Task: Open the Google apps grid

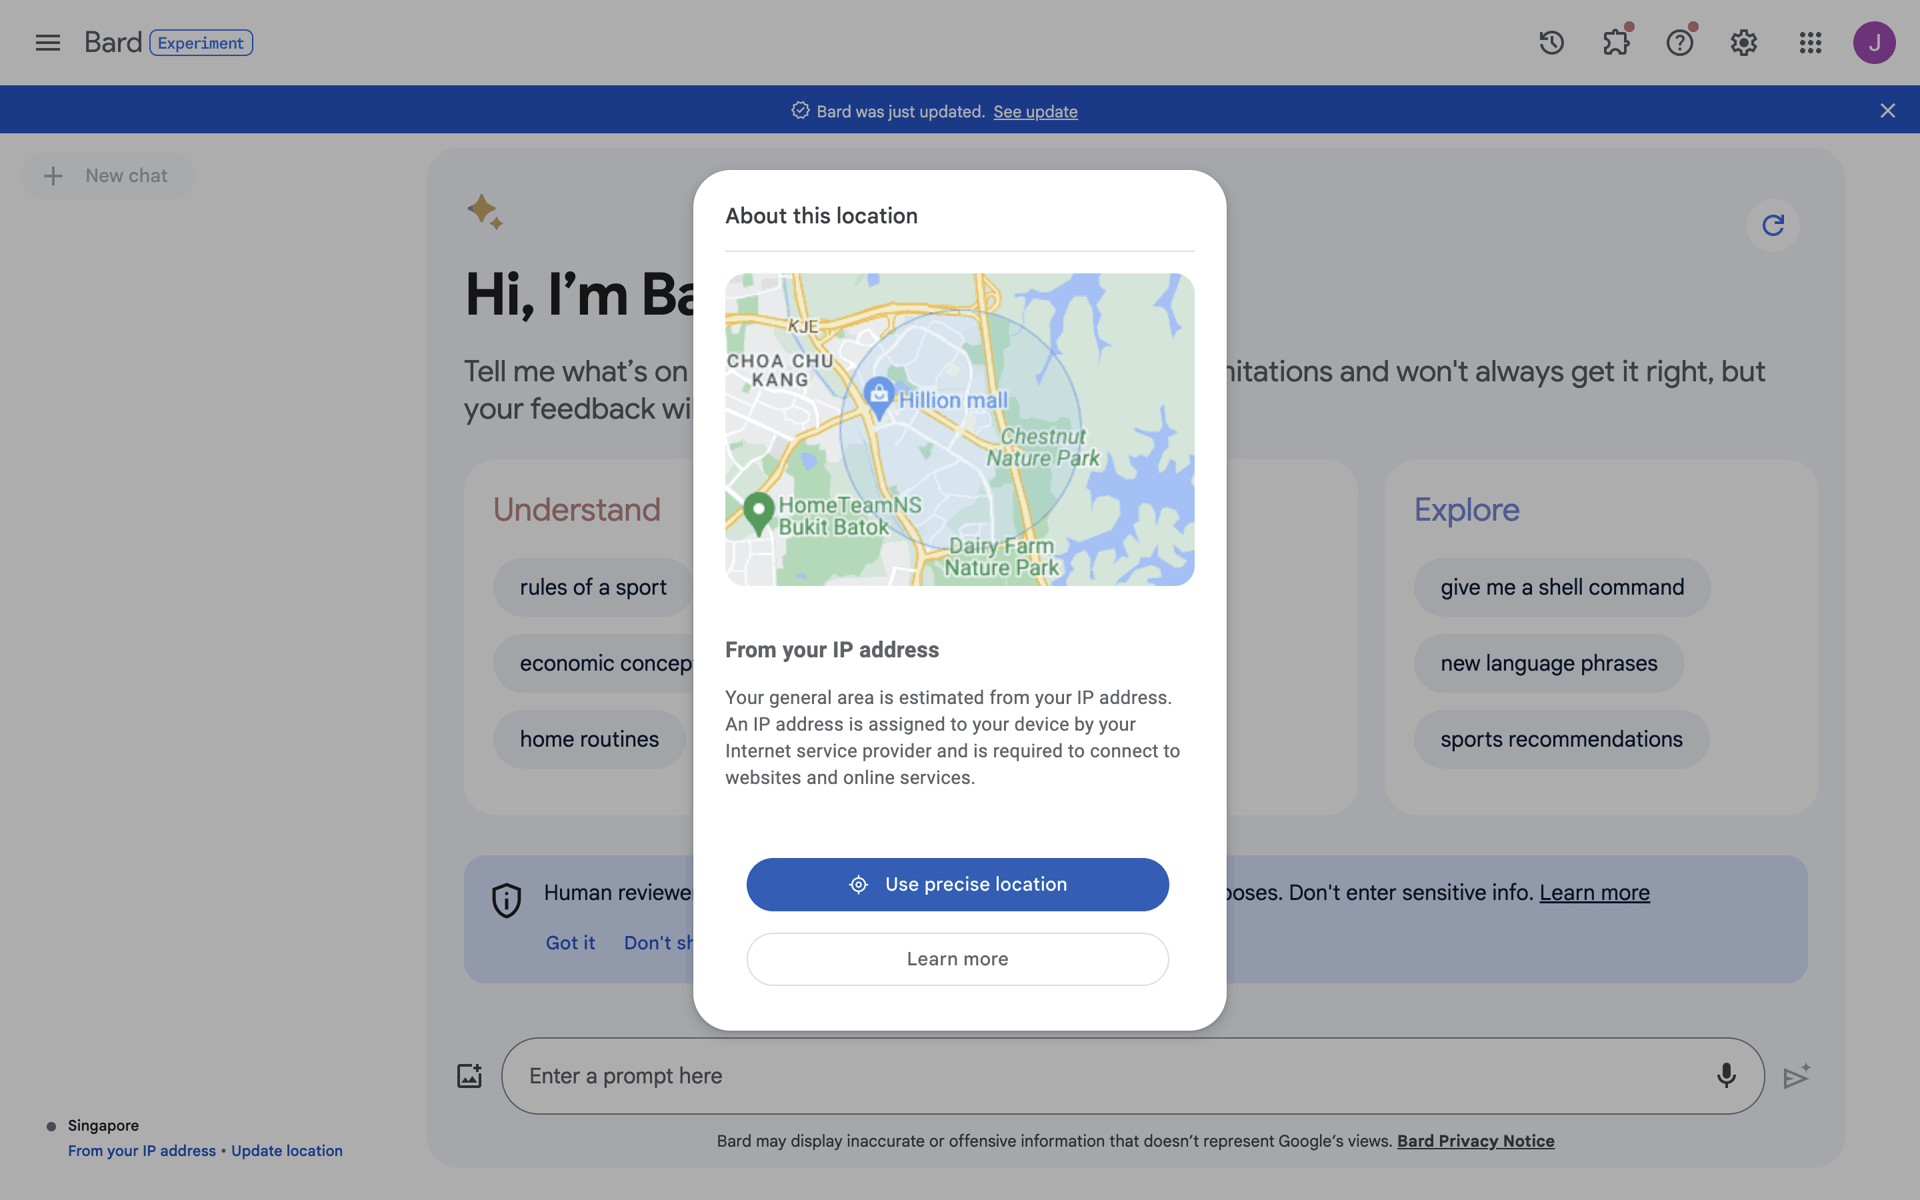Action: [x=1810, y=42]
